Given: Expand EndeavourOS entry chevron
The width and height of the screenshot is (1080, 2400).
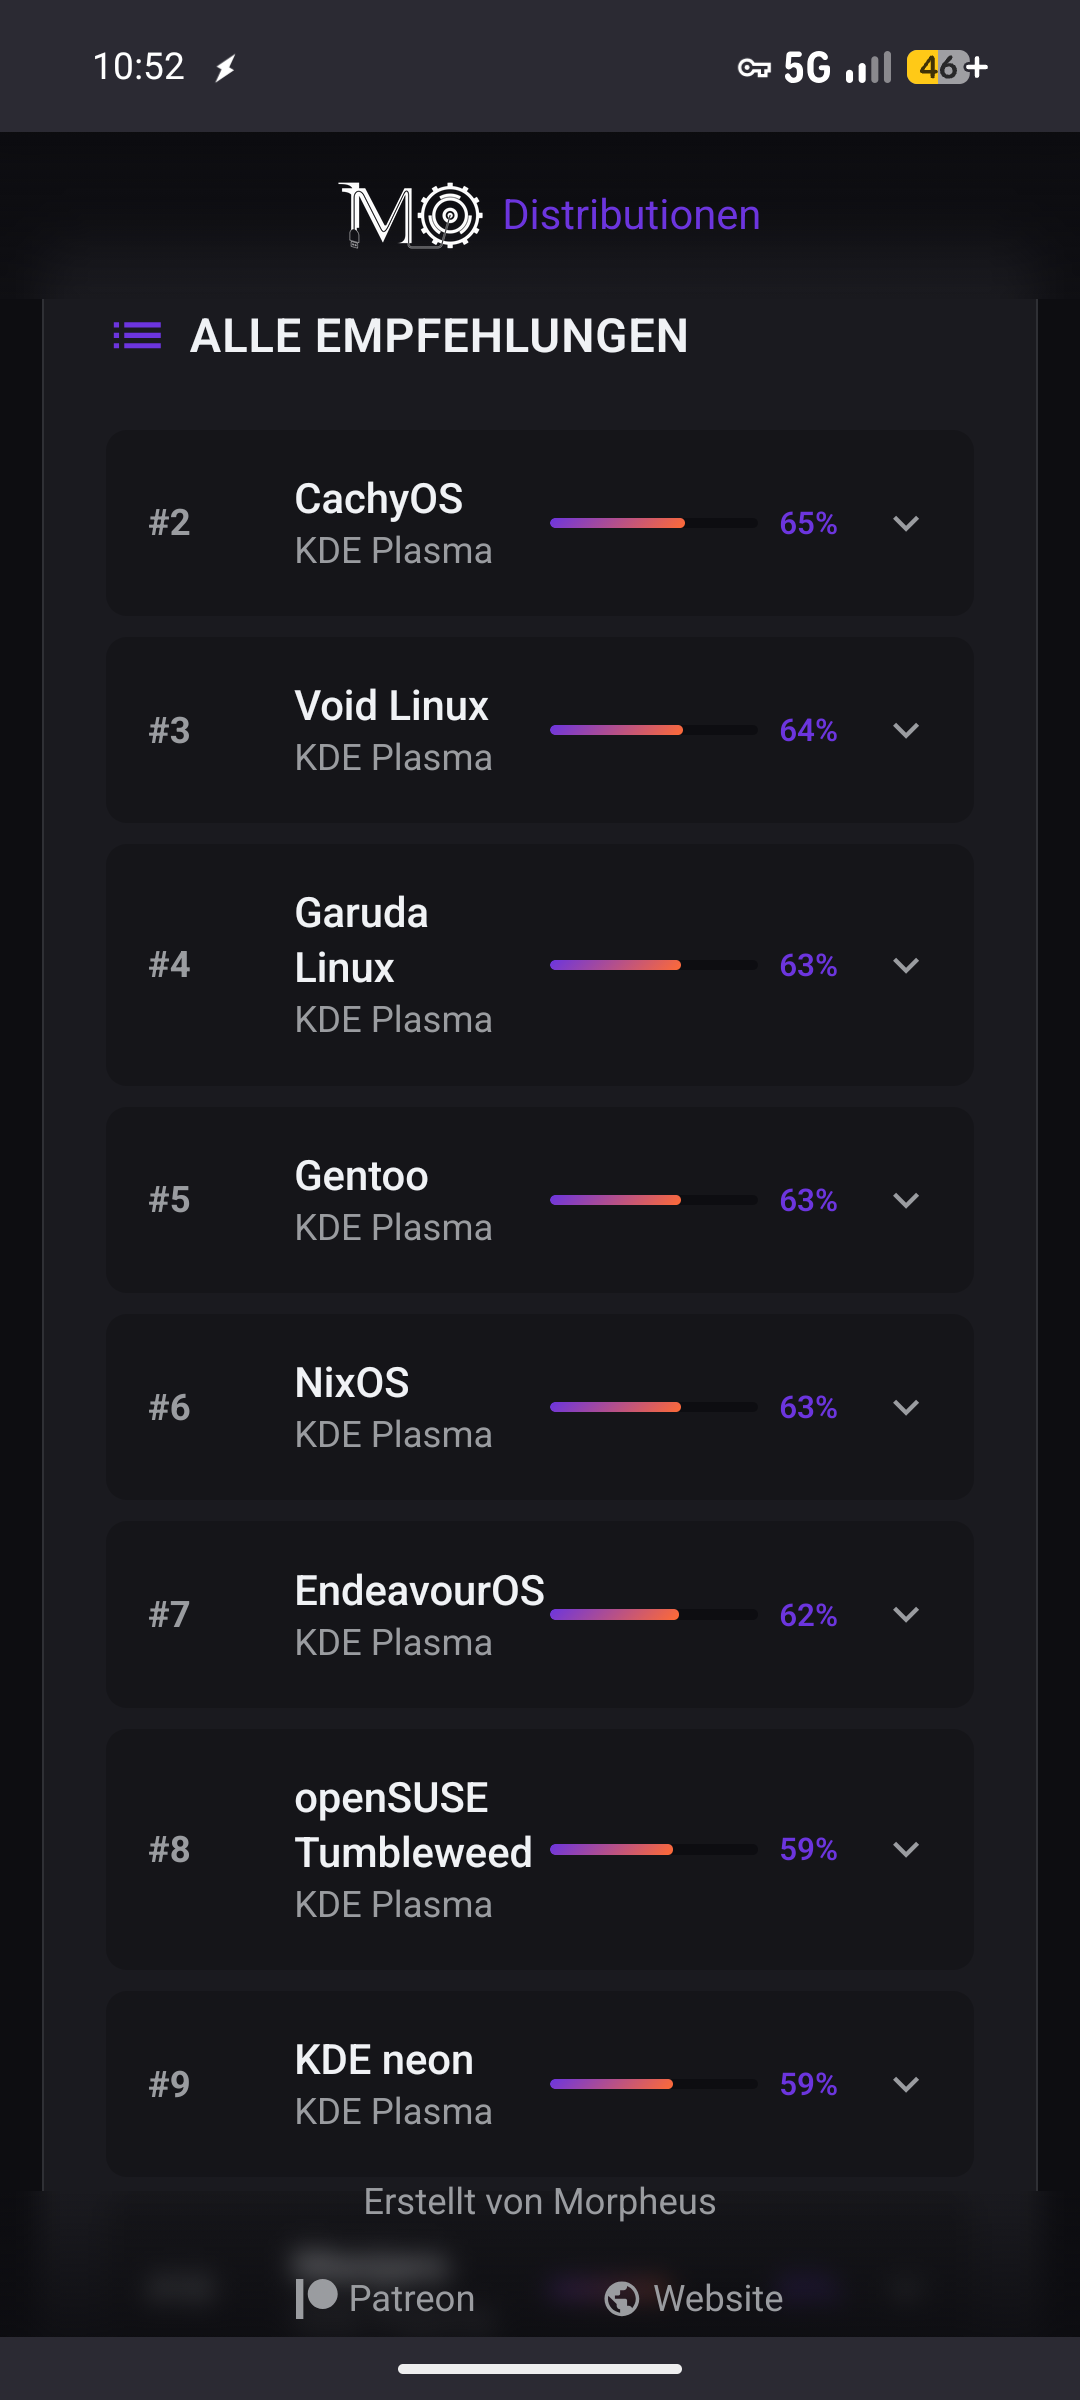Looking at the screenshot, I should [906, 1614].
